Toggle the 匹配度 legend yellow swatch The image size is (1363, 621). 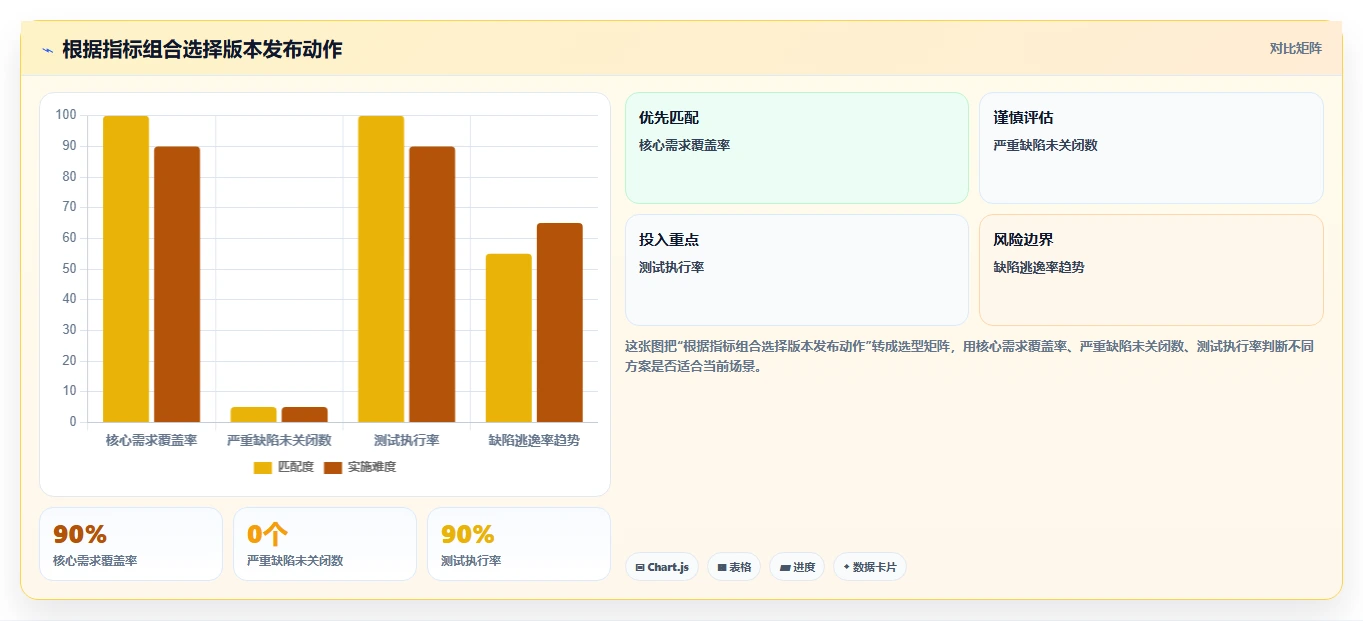263,467
